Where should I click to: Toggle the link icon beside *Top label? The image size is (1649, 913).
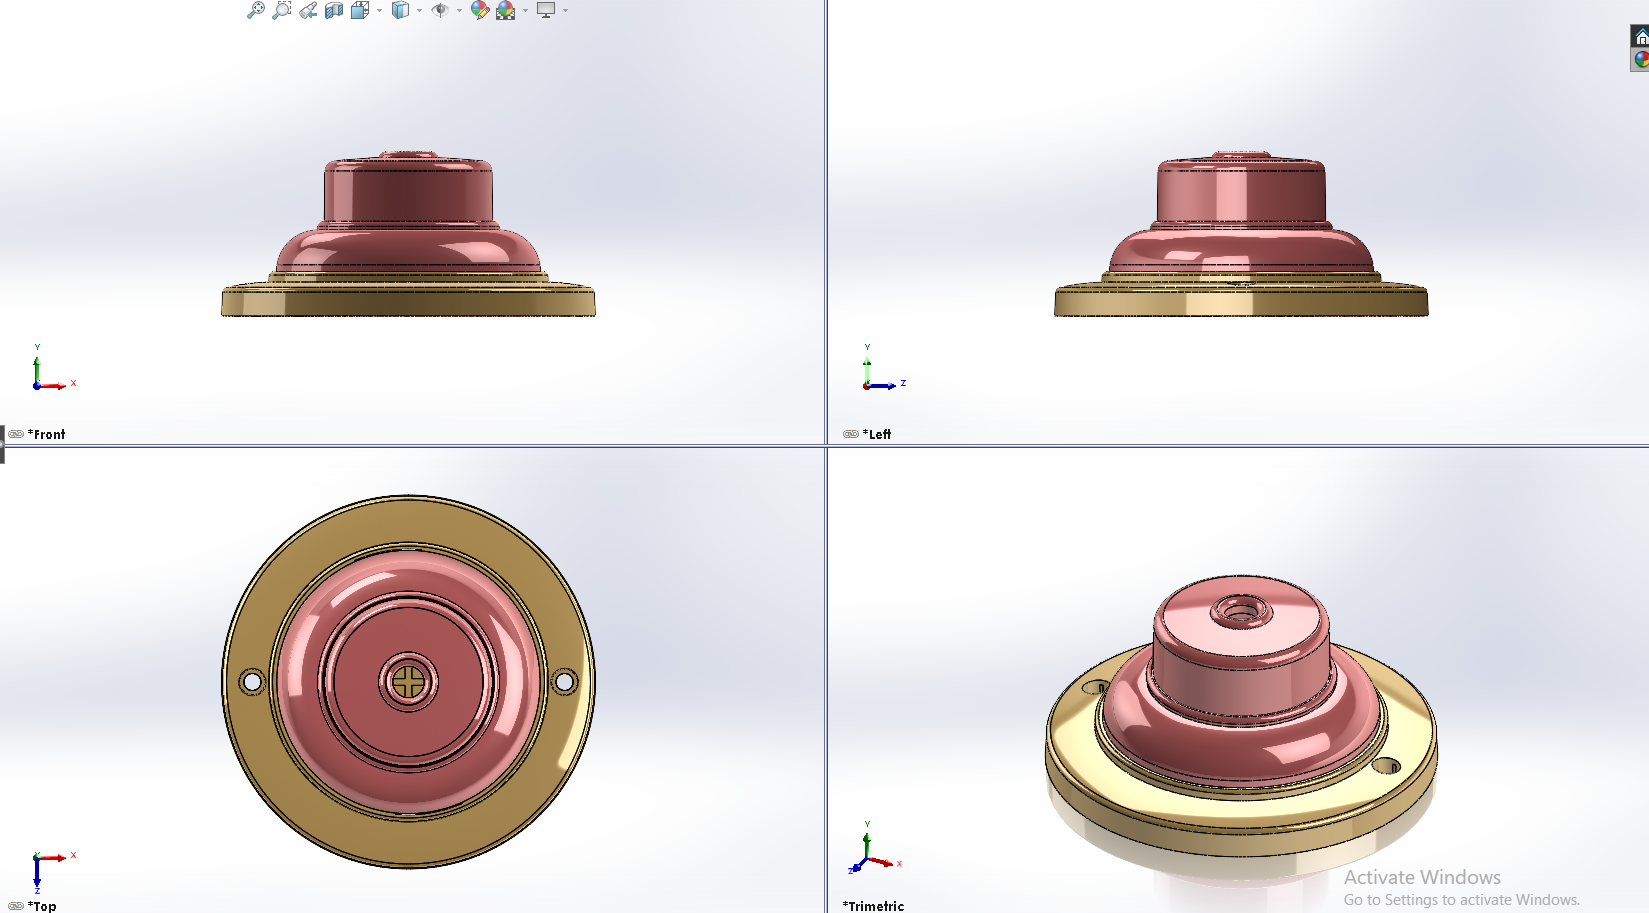(x=16, y=906)
